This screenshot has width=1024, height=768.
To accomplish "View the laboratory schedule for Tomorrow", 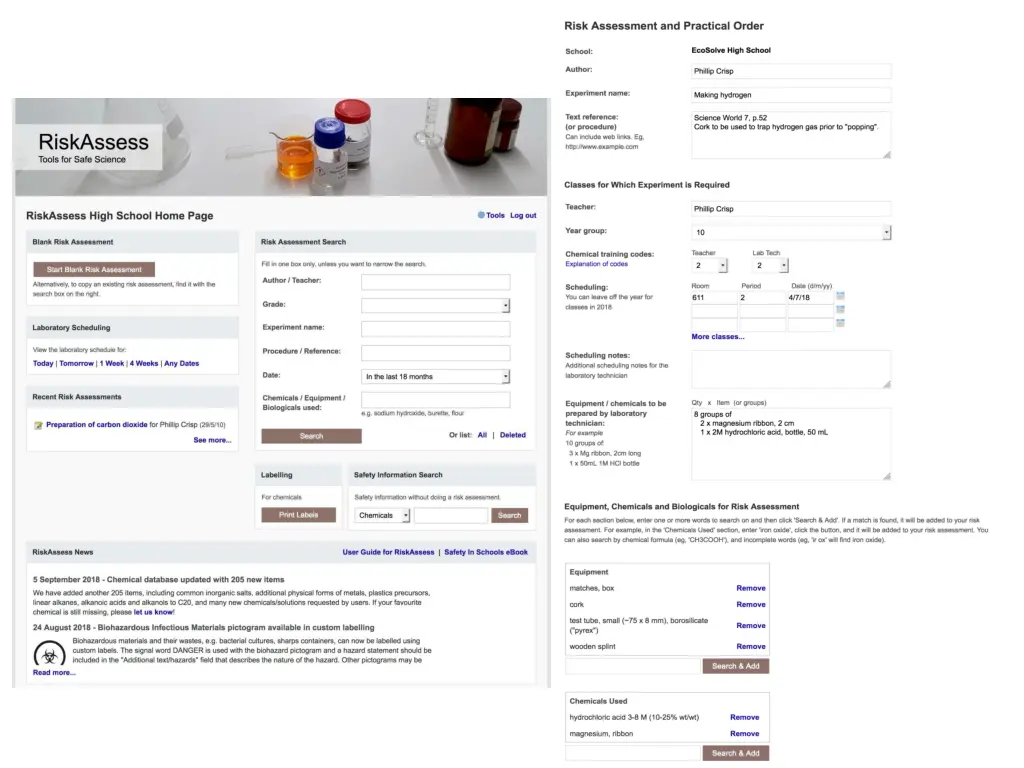I will pos(76,363).
